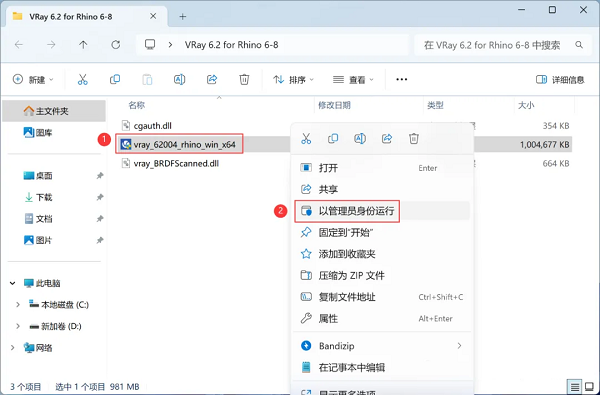The height and width of the screenshot is (395, 600).
Task: Click the search magnifier icon
Action: [579, 45]
